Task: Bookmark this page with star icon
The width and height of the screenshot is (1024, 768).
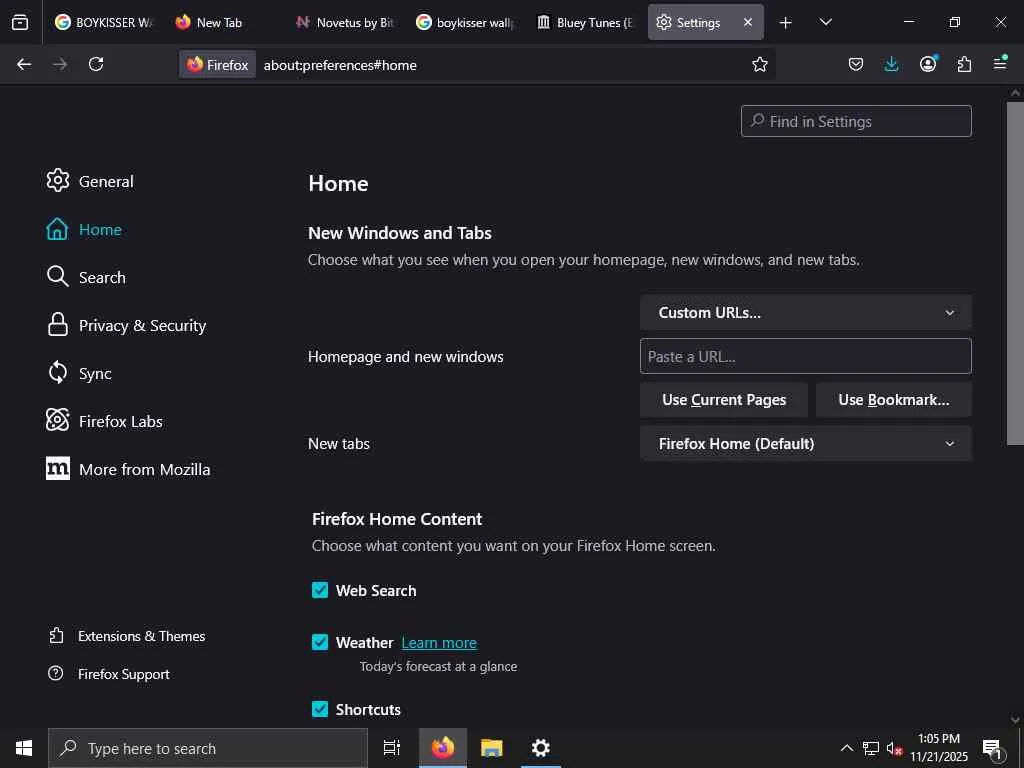Action: (760, 64)
